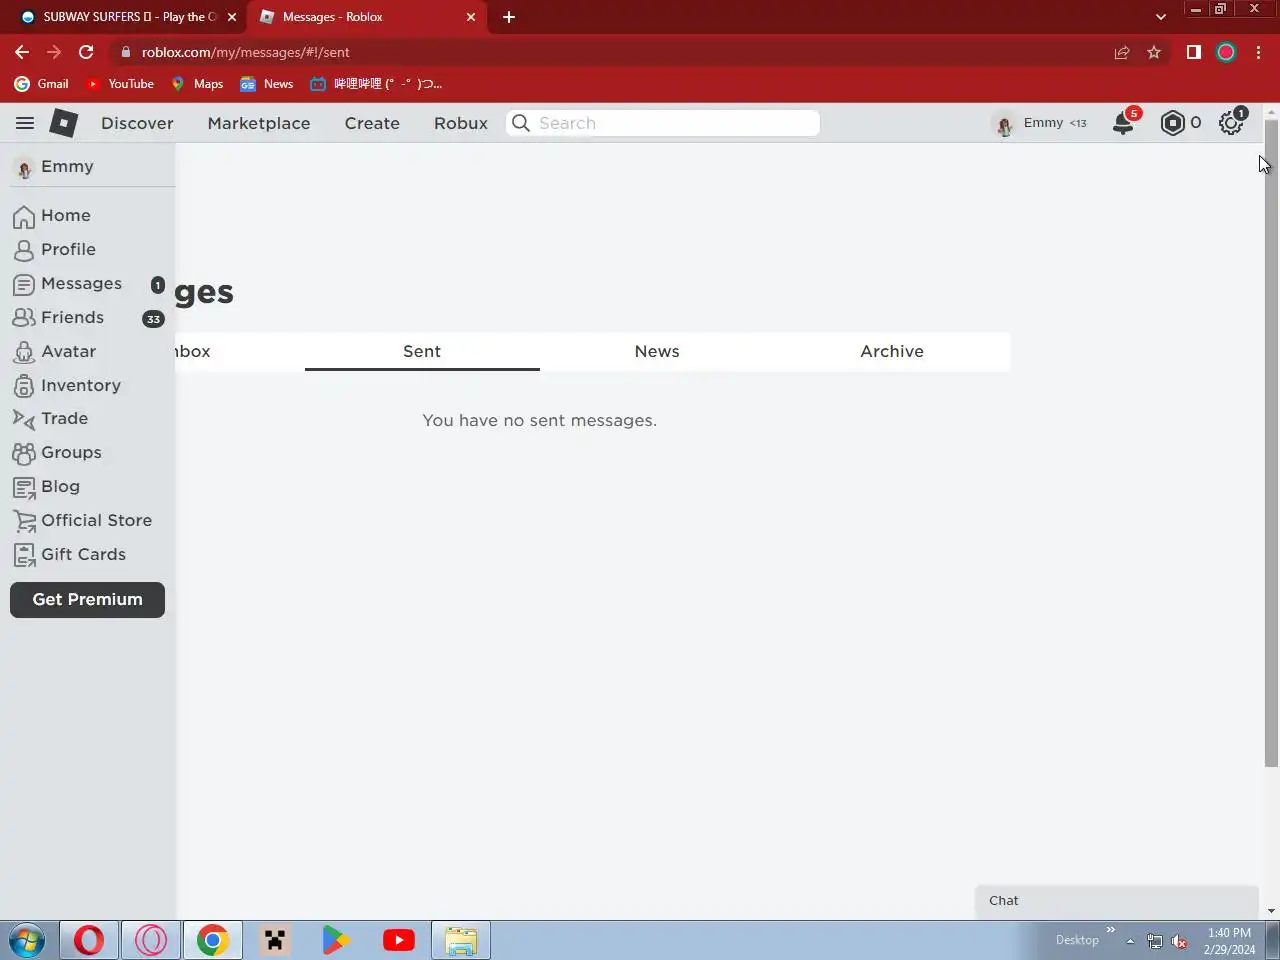Open Chrome from the taskbar
The image size is (1280, 960).
click(212, 941)
